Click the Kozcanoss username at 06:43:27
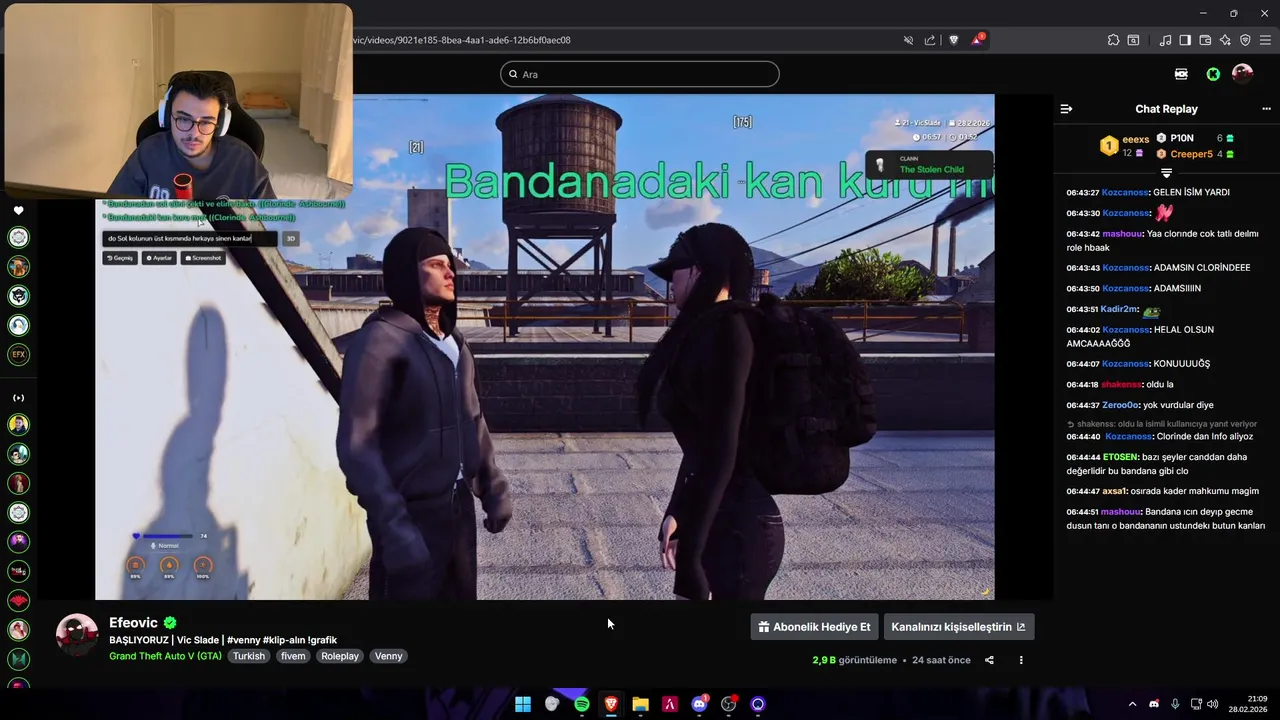This screenshot has width=1280, height=720. point(1125,192)
